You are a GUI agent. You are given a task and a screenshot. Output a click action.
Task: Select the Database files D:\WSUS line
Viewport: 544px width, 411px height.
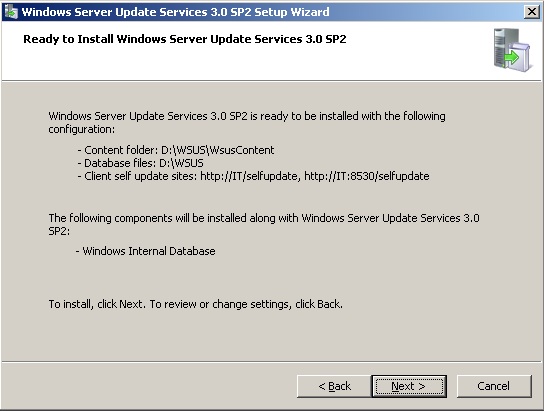pos(141,163)
